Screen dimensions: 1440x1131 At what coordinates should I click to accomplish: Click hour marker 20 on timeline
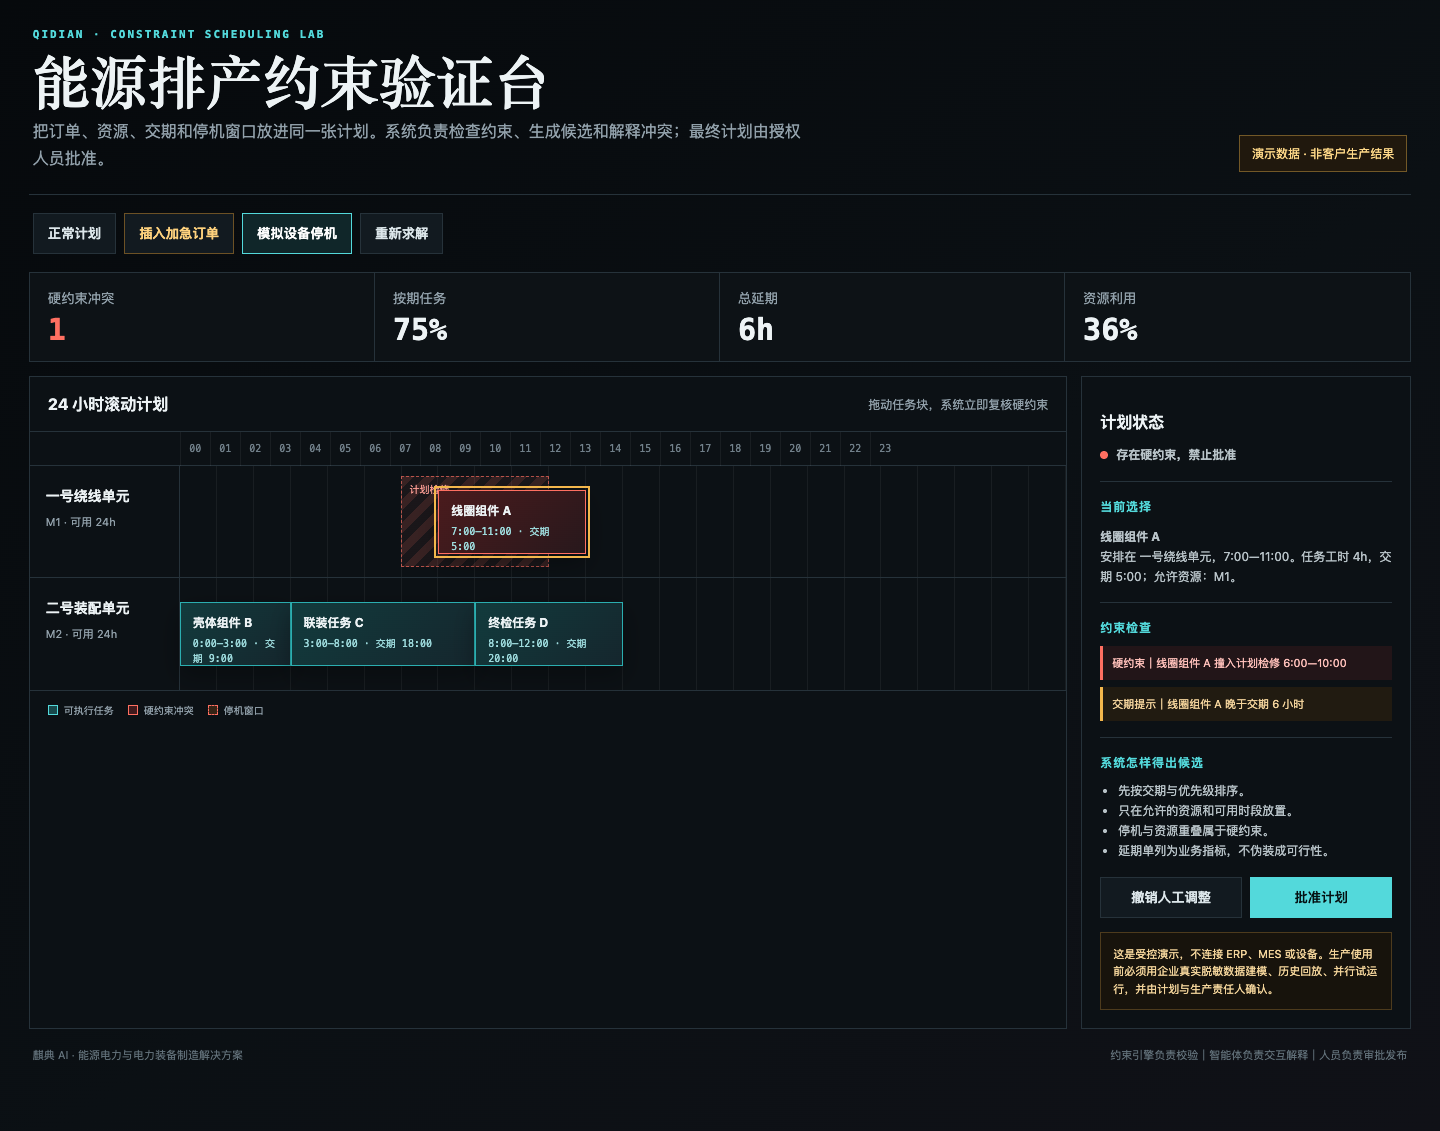[795, 448]
